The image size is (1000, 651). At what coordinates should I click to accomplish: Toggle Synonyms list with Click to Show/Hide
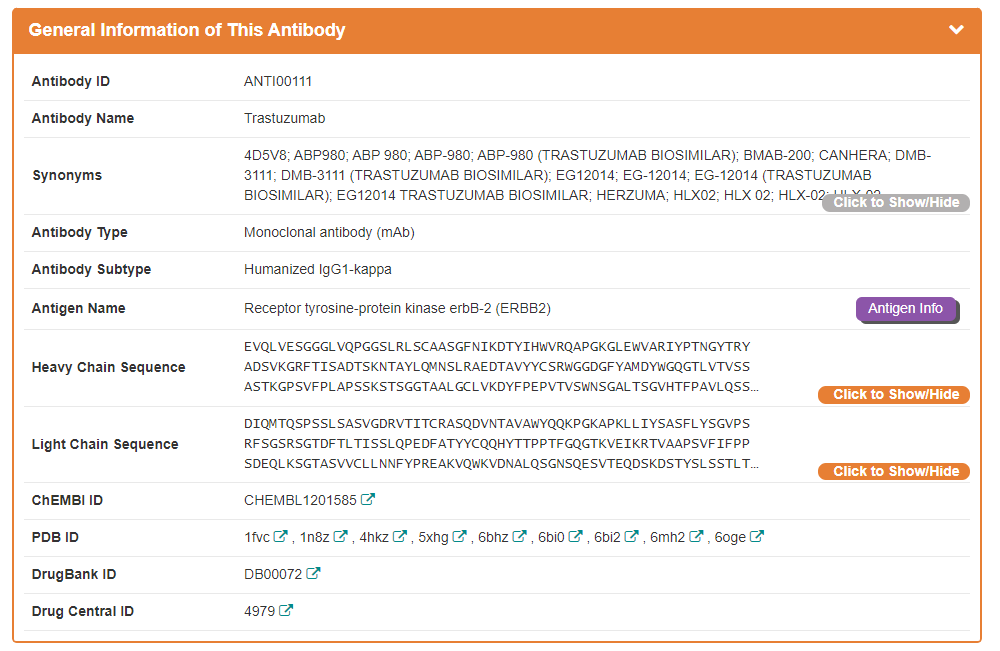tap(896, 203)
